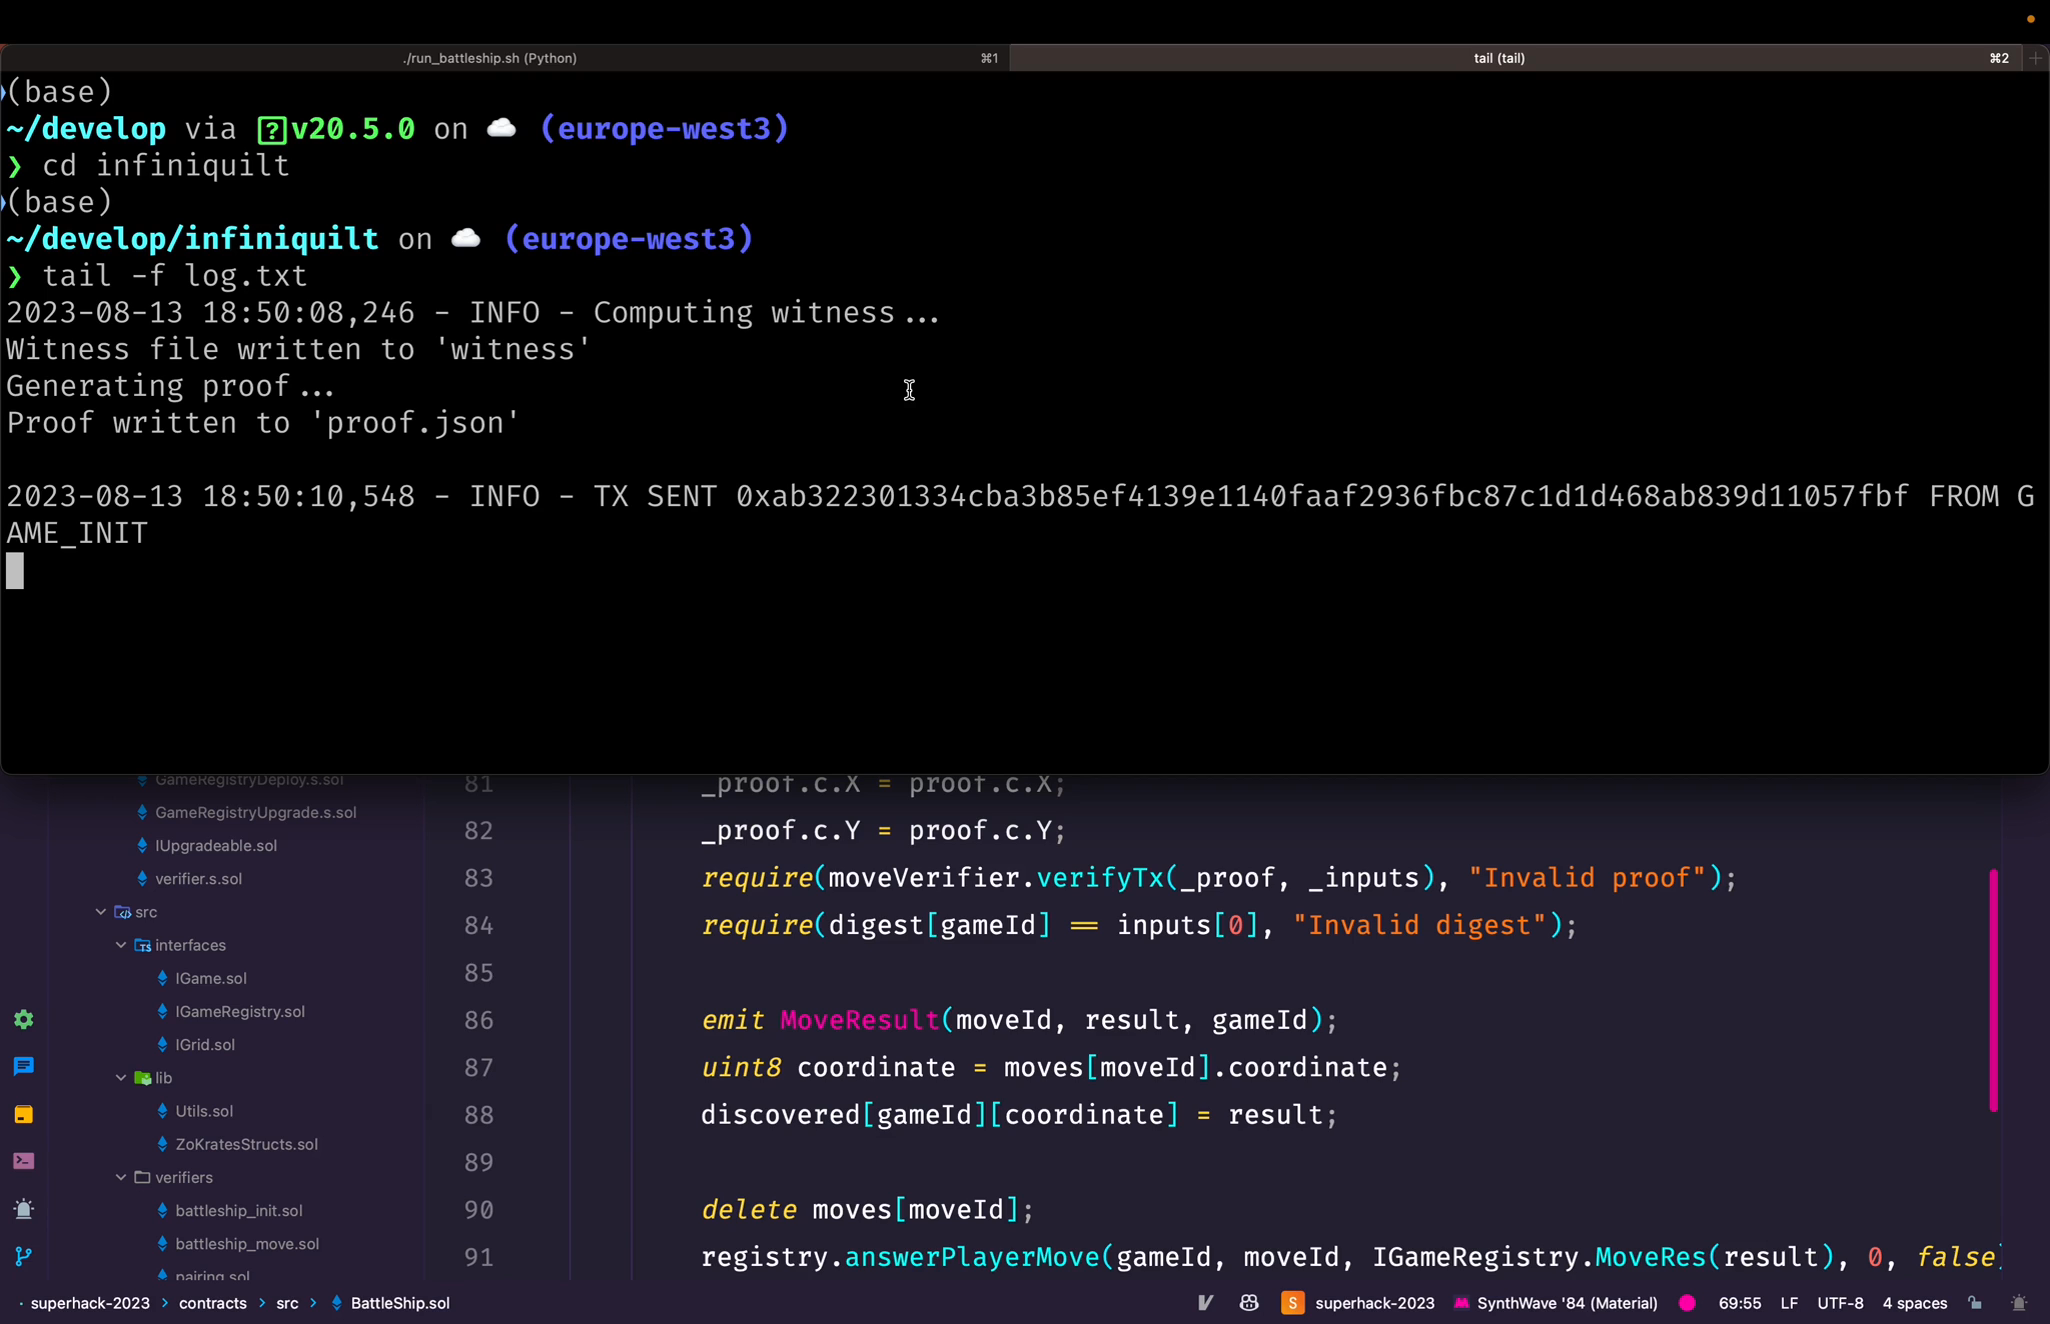Click the "Invalid digest" string on line 84
2050x1324 pixels.
(x=1419, y=925)
